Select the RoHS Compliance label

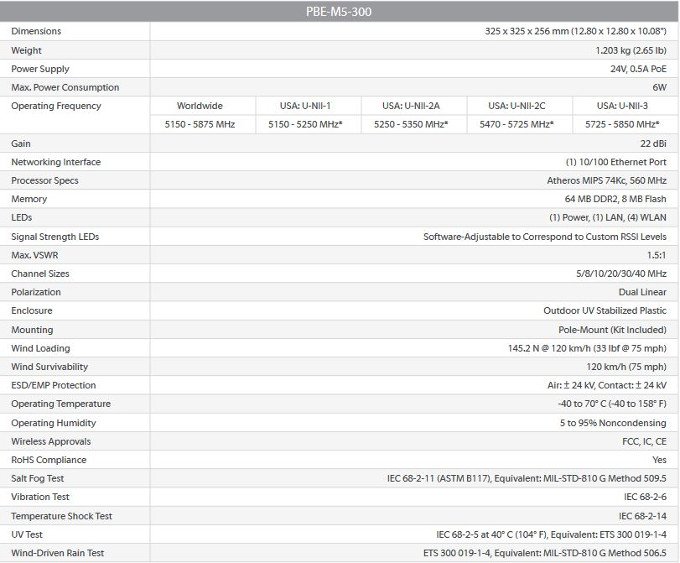pos(49,460)
